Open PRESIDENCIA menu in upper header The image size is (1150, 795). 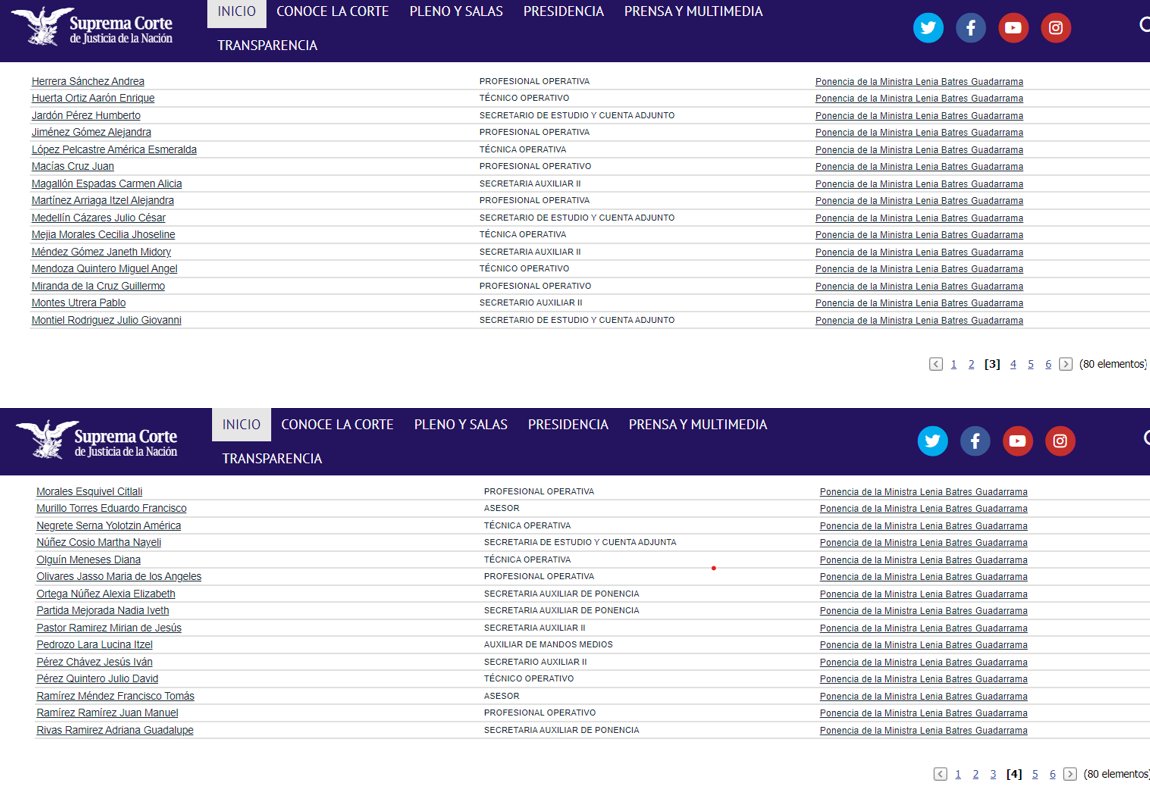pos(563,12)
